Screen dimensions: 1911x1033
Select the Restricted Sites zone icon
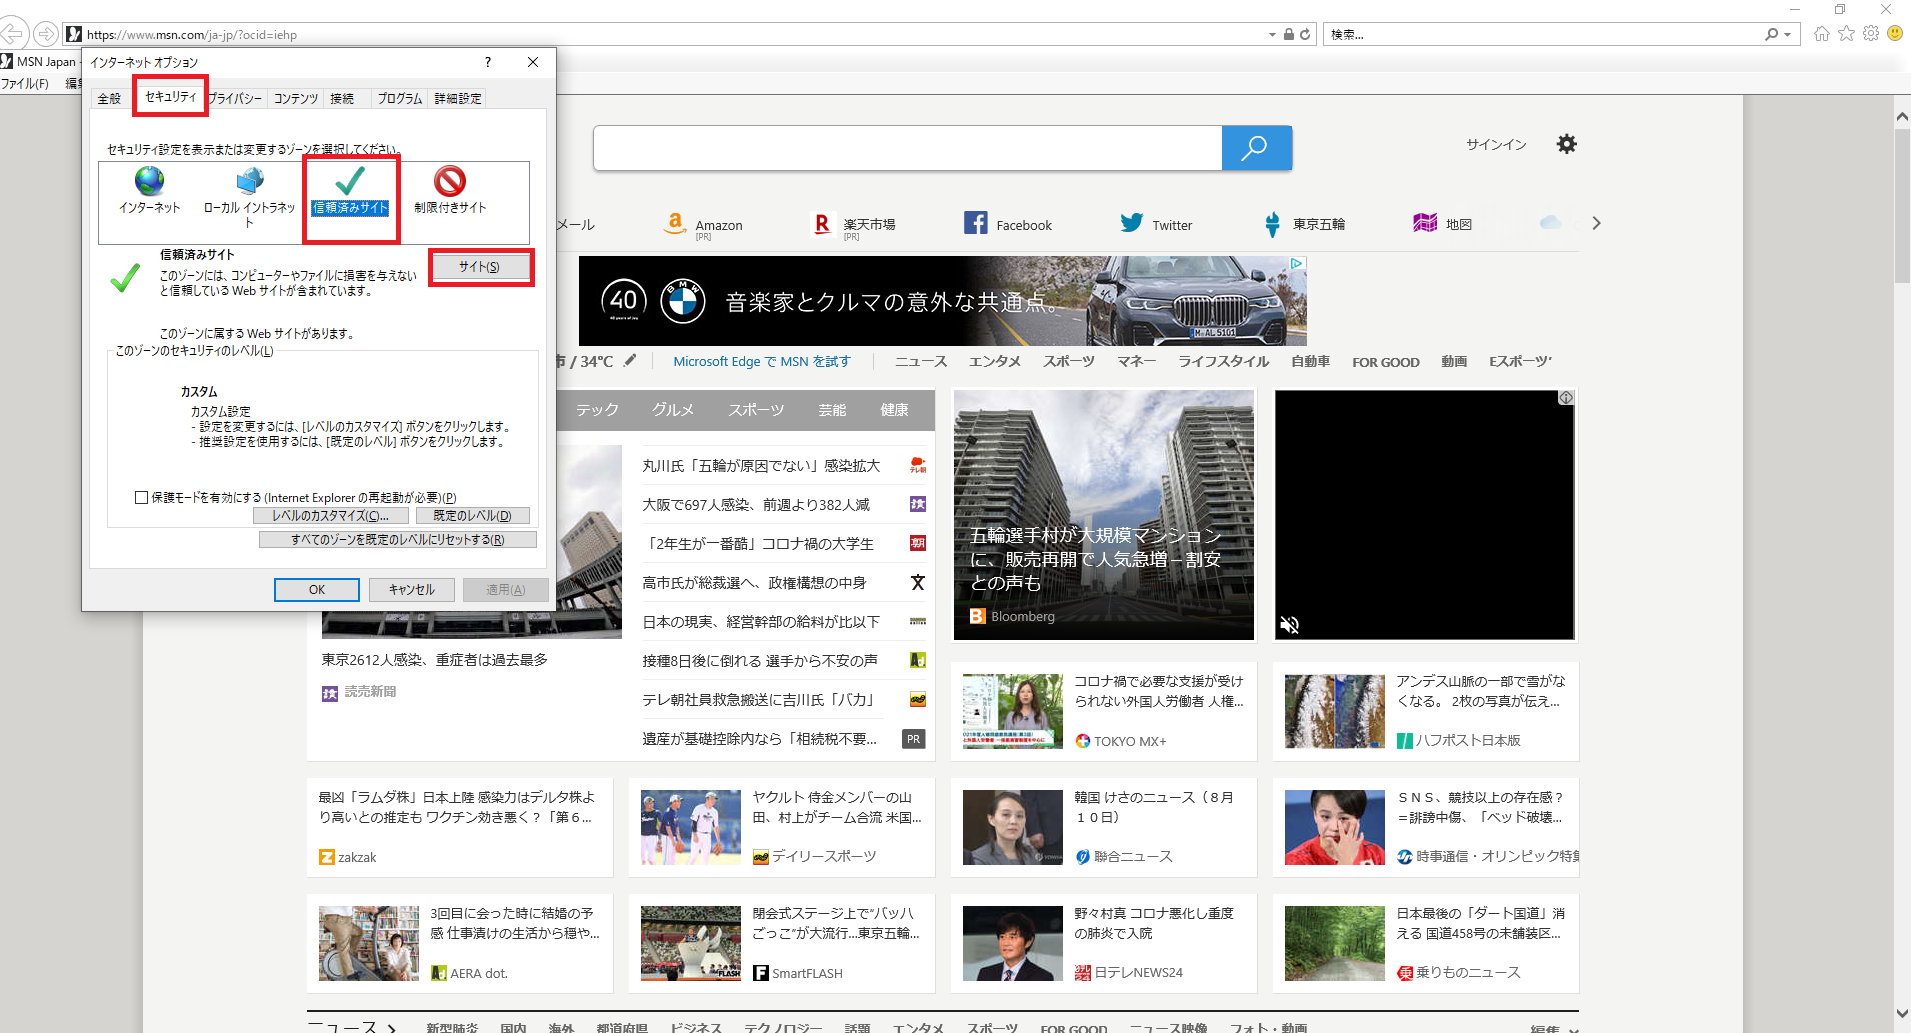click(450, 182)
